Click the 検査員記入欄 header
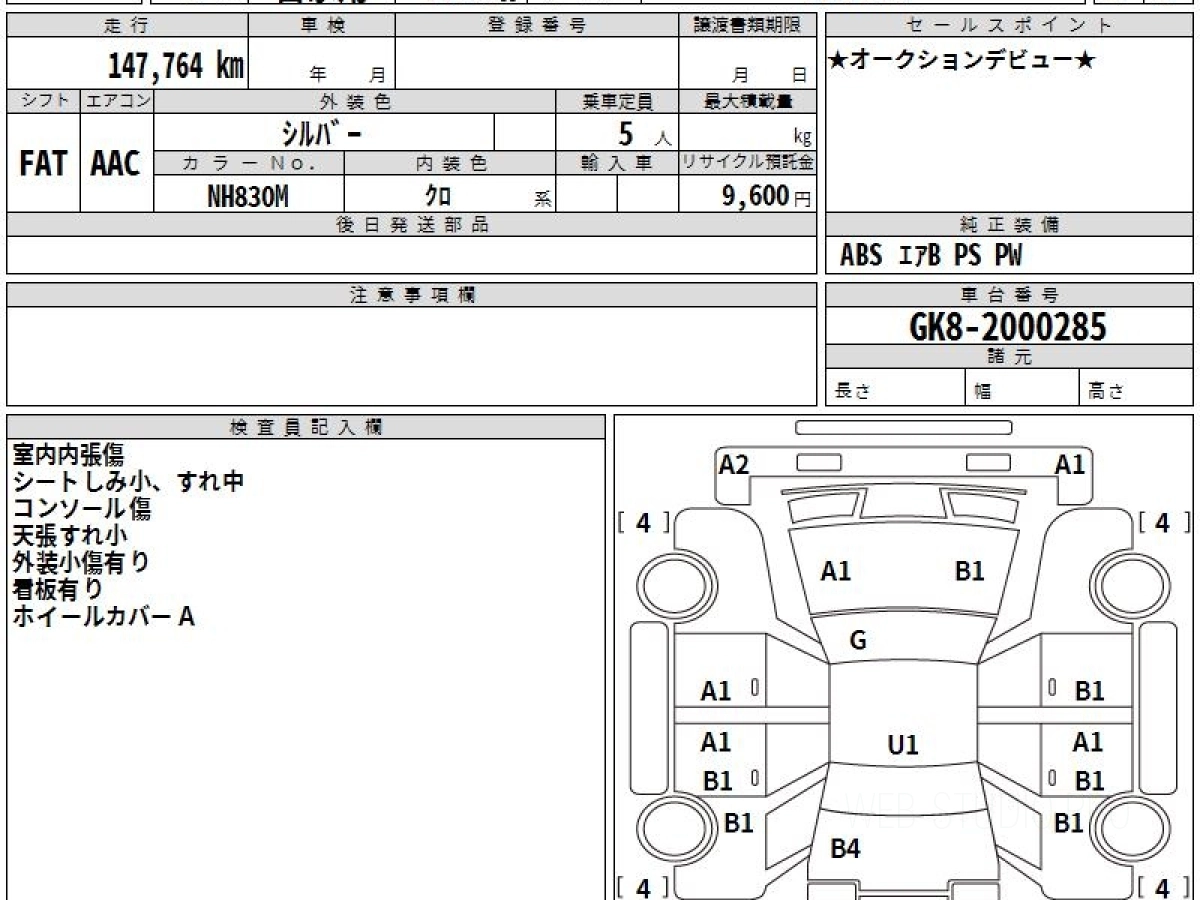Image resolution: width=1200 pixels, height=900 pixels. [306, 426]
